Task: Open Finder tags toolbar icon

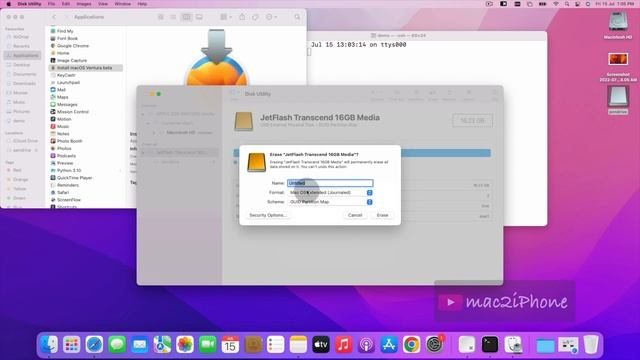Action: click(256, 17)
